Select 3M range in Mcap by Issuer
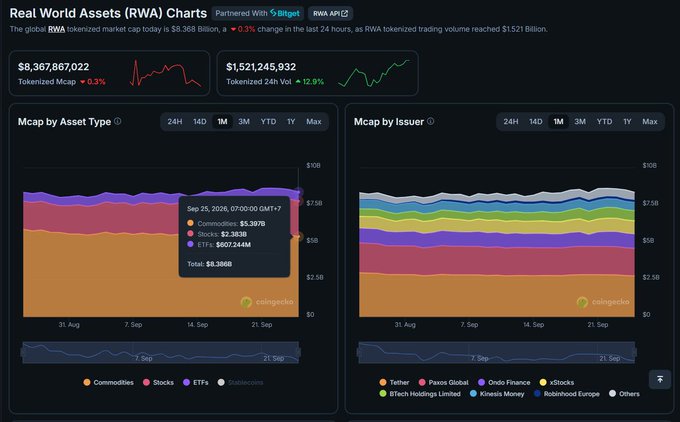 pyautogui.click(x=580, y=122)
